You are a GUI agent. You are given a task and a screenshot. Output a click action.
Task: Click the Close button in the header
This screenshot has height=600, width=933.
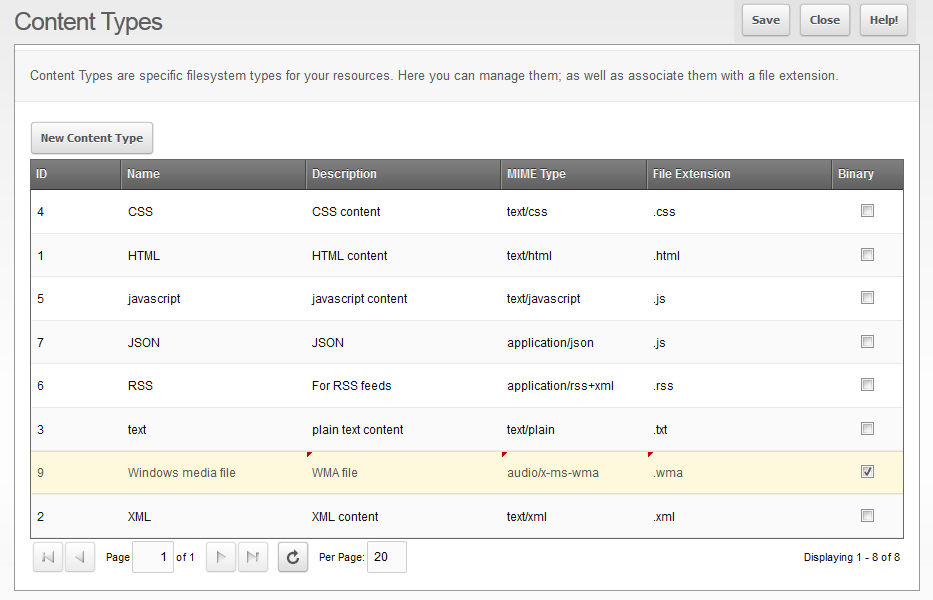point(825,20)
